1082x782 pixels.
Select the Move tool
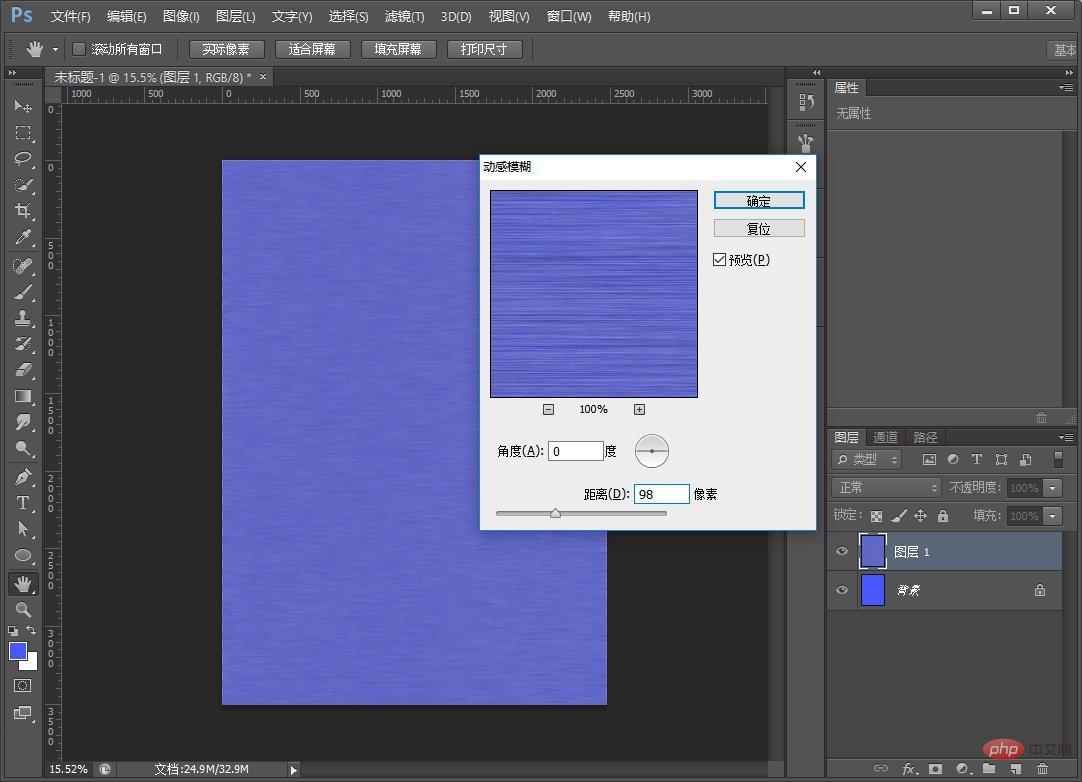(x=23, y=106)
